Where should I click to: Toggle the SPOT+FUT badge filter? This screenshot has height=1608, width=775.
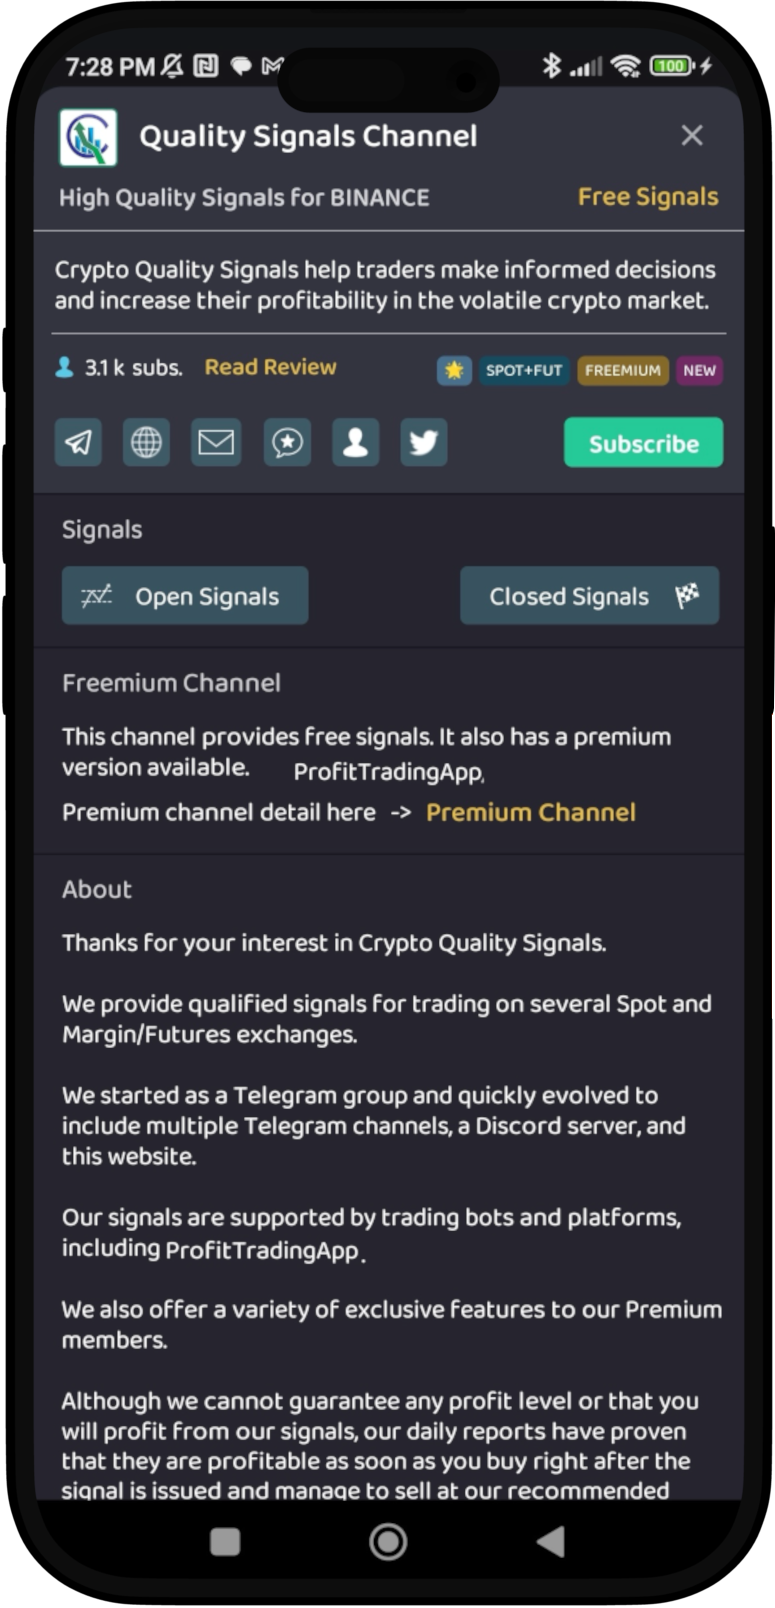(523, 371)
